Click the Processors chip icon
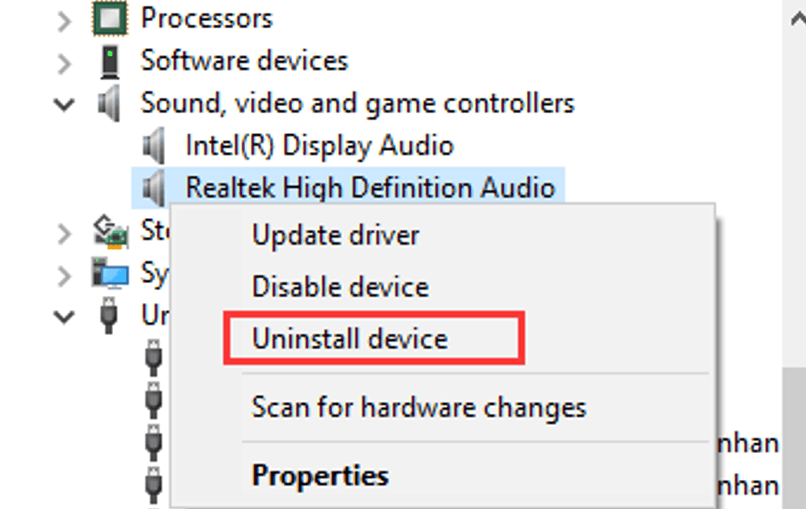806x509 pixels. 109,19
